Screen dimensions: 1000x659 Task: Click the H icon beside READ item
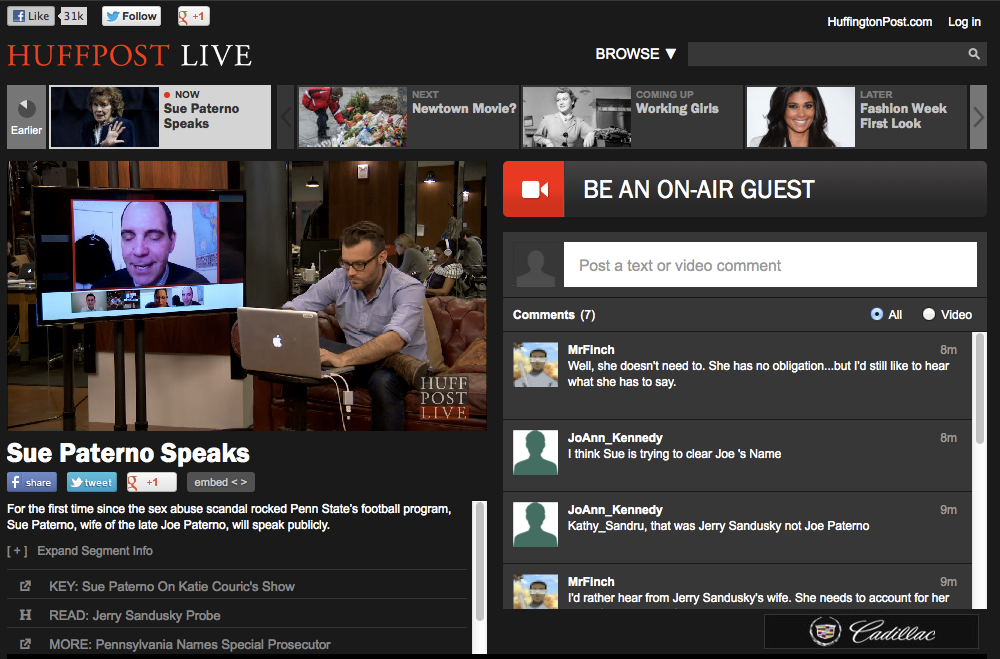pos(26,615)
